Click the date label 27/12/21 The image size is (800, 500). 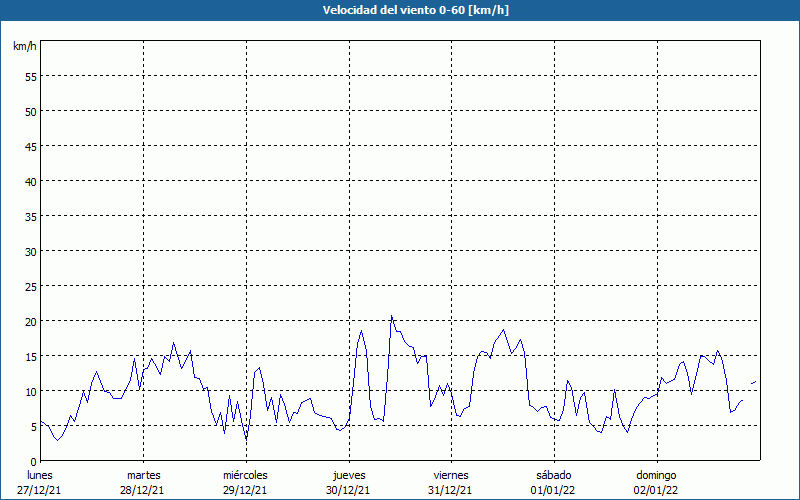(x=39, y=490)
